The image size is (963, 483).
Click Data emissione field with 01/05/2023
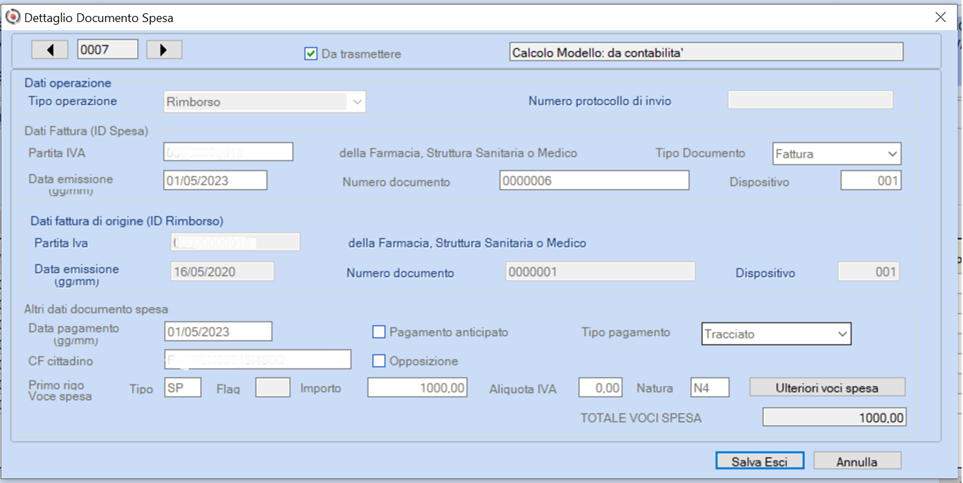[216, 180]
